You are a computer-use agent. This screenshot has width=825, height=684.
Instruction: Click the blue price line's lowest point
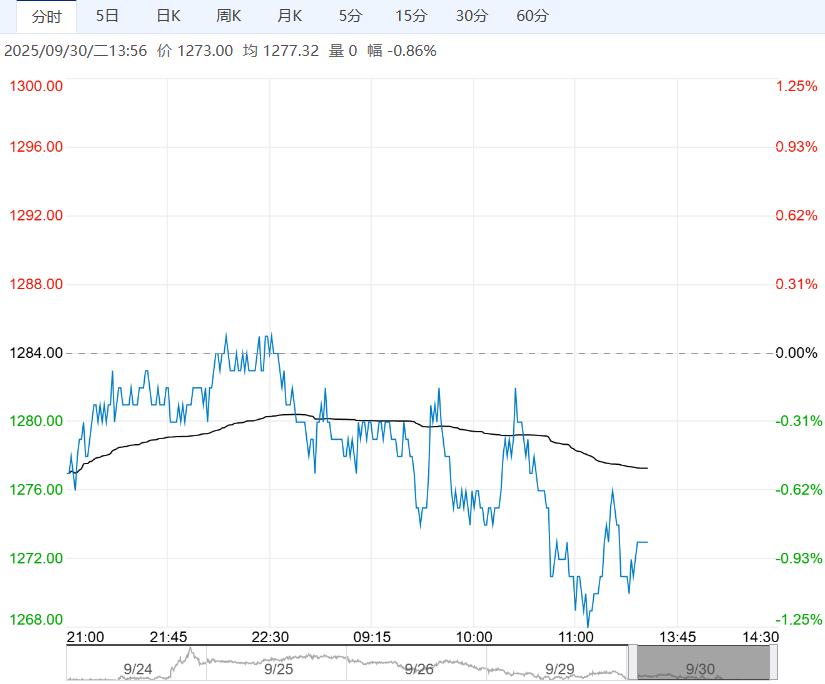(587, 626)
